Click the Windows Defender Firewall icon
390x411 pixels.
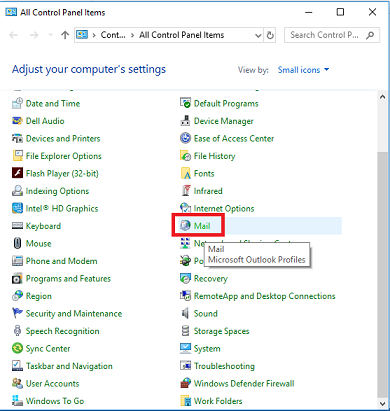tap(185, 383)
